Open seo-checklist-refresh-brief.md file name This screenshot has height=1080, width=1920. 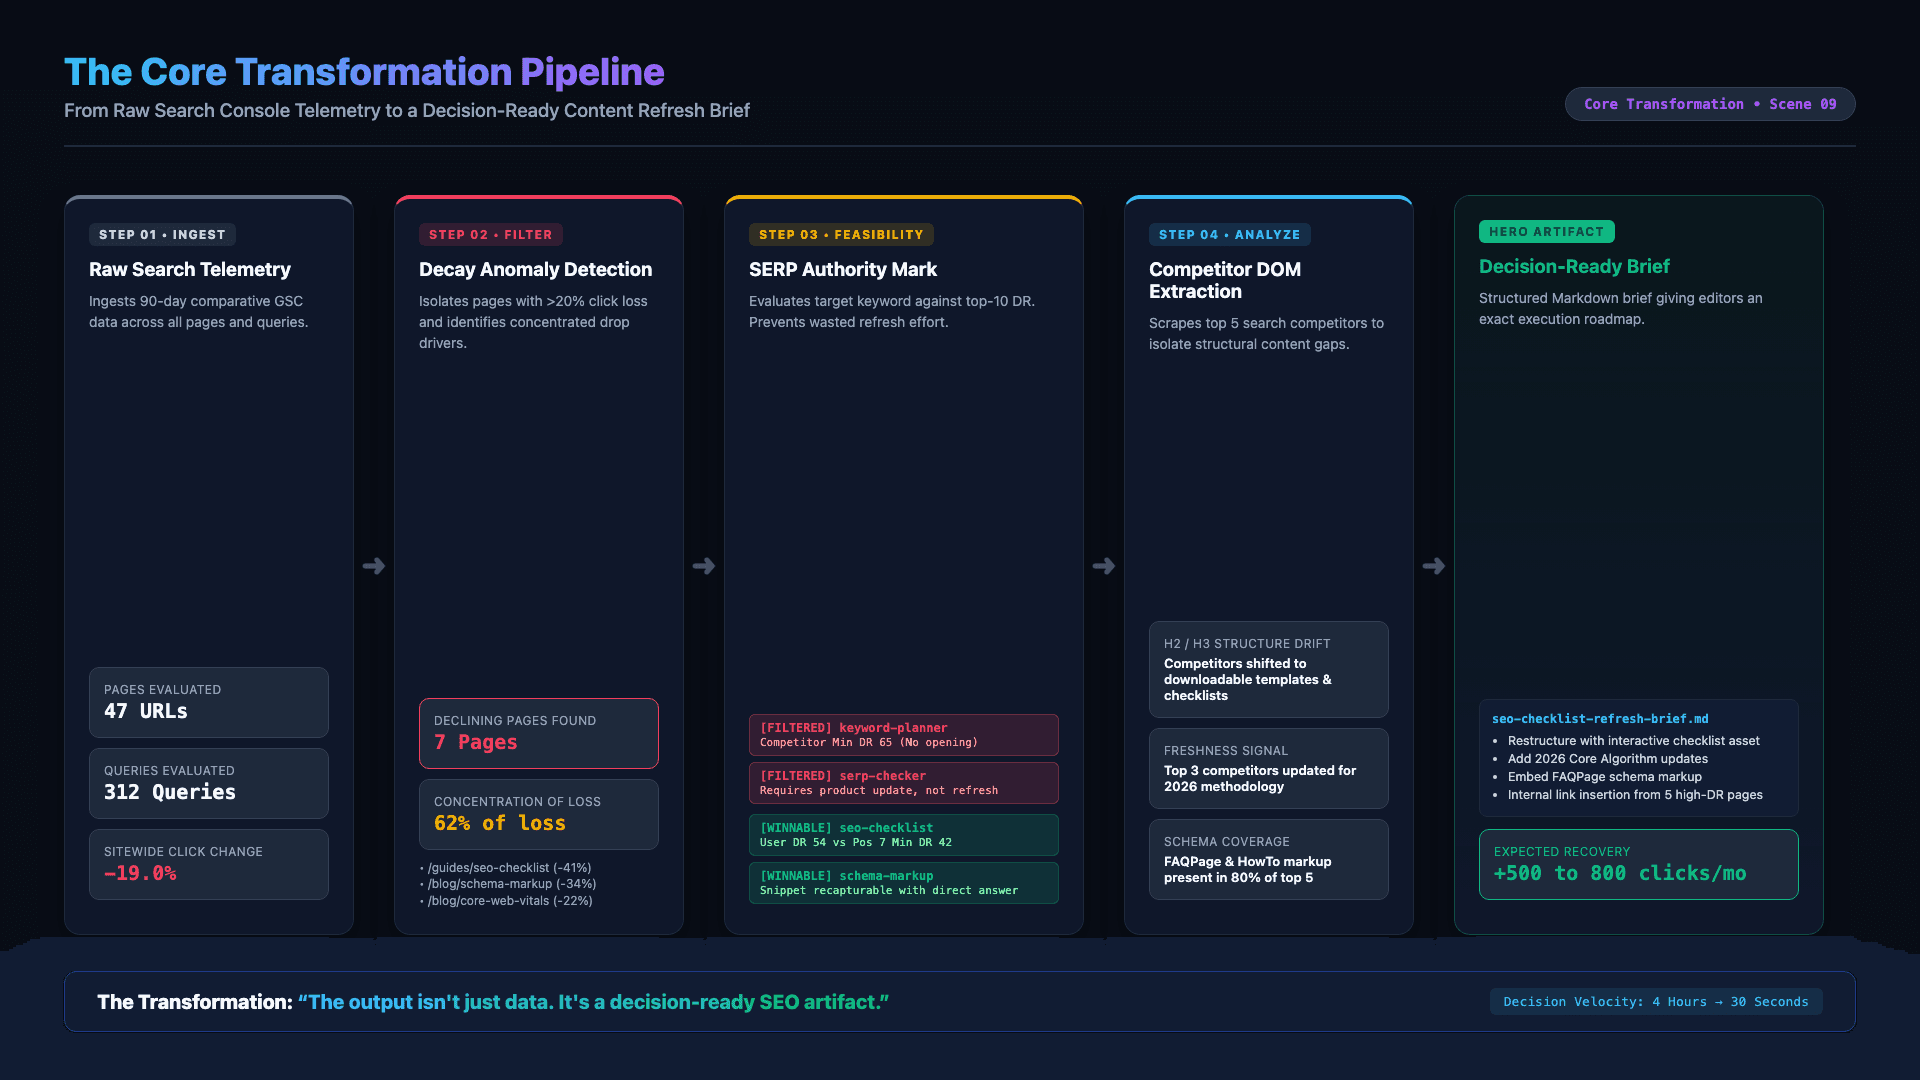[1600, 719]
